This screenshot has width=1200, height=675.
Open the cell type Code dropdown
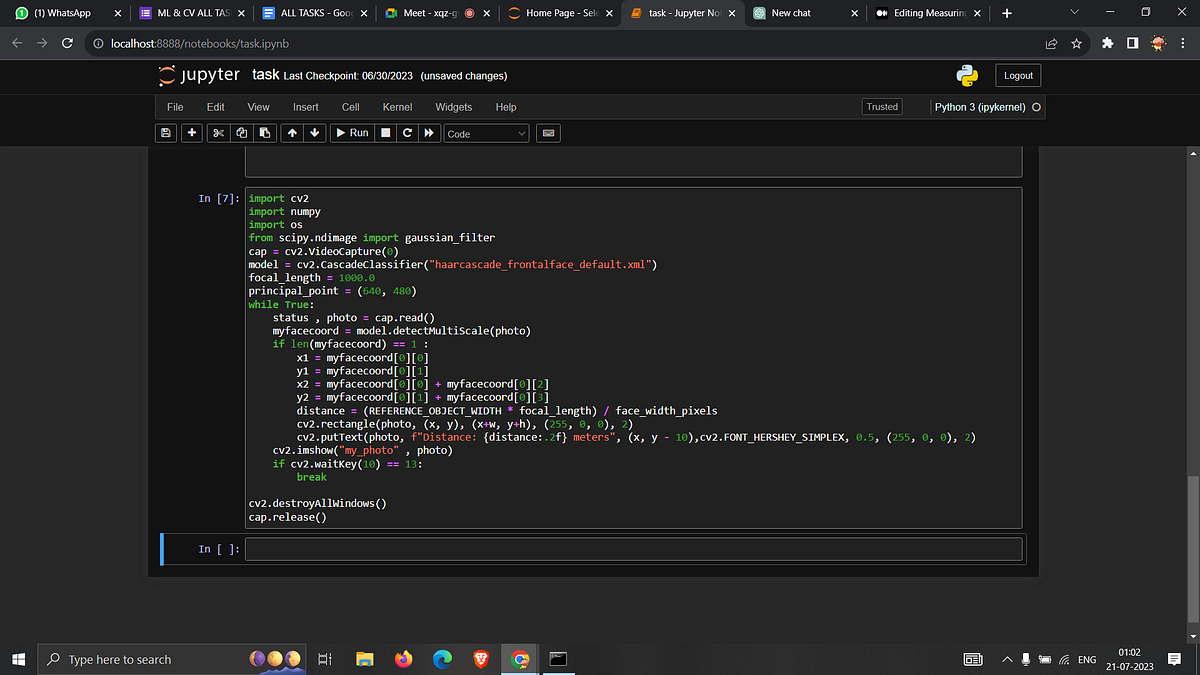(x=487, y=133)
